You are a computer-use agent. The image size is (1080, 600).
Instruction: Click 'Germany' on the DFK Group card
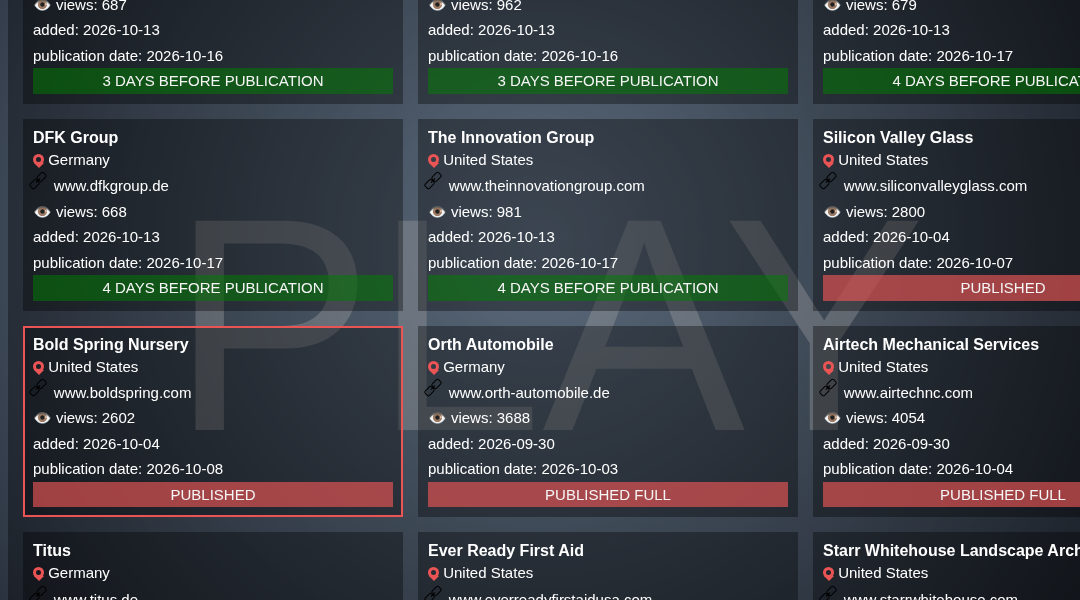tap(79, 160)
